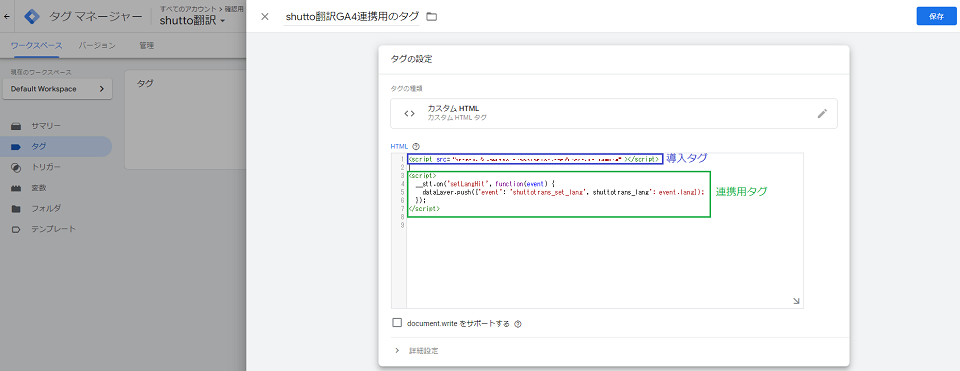Switch to the ワークスペース tab

coord(37,45)
